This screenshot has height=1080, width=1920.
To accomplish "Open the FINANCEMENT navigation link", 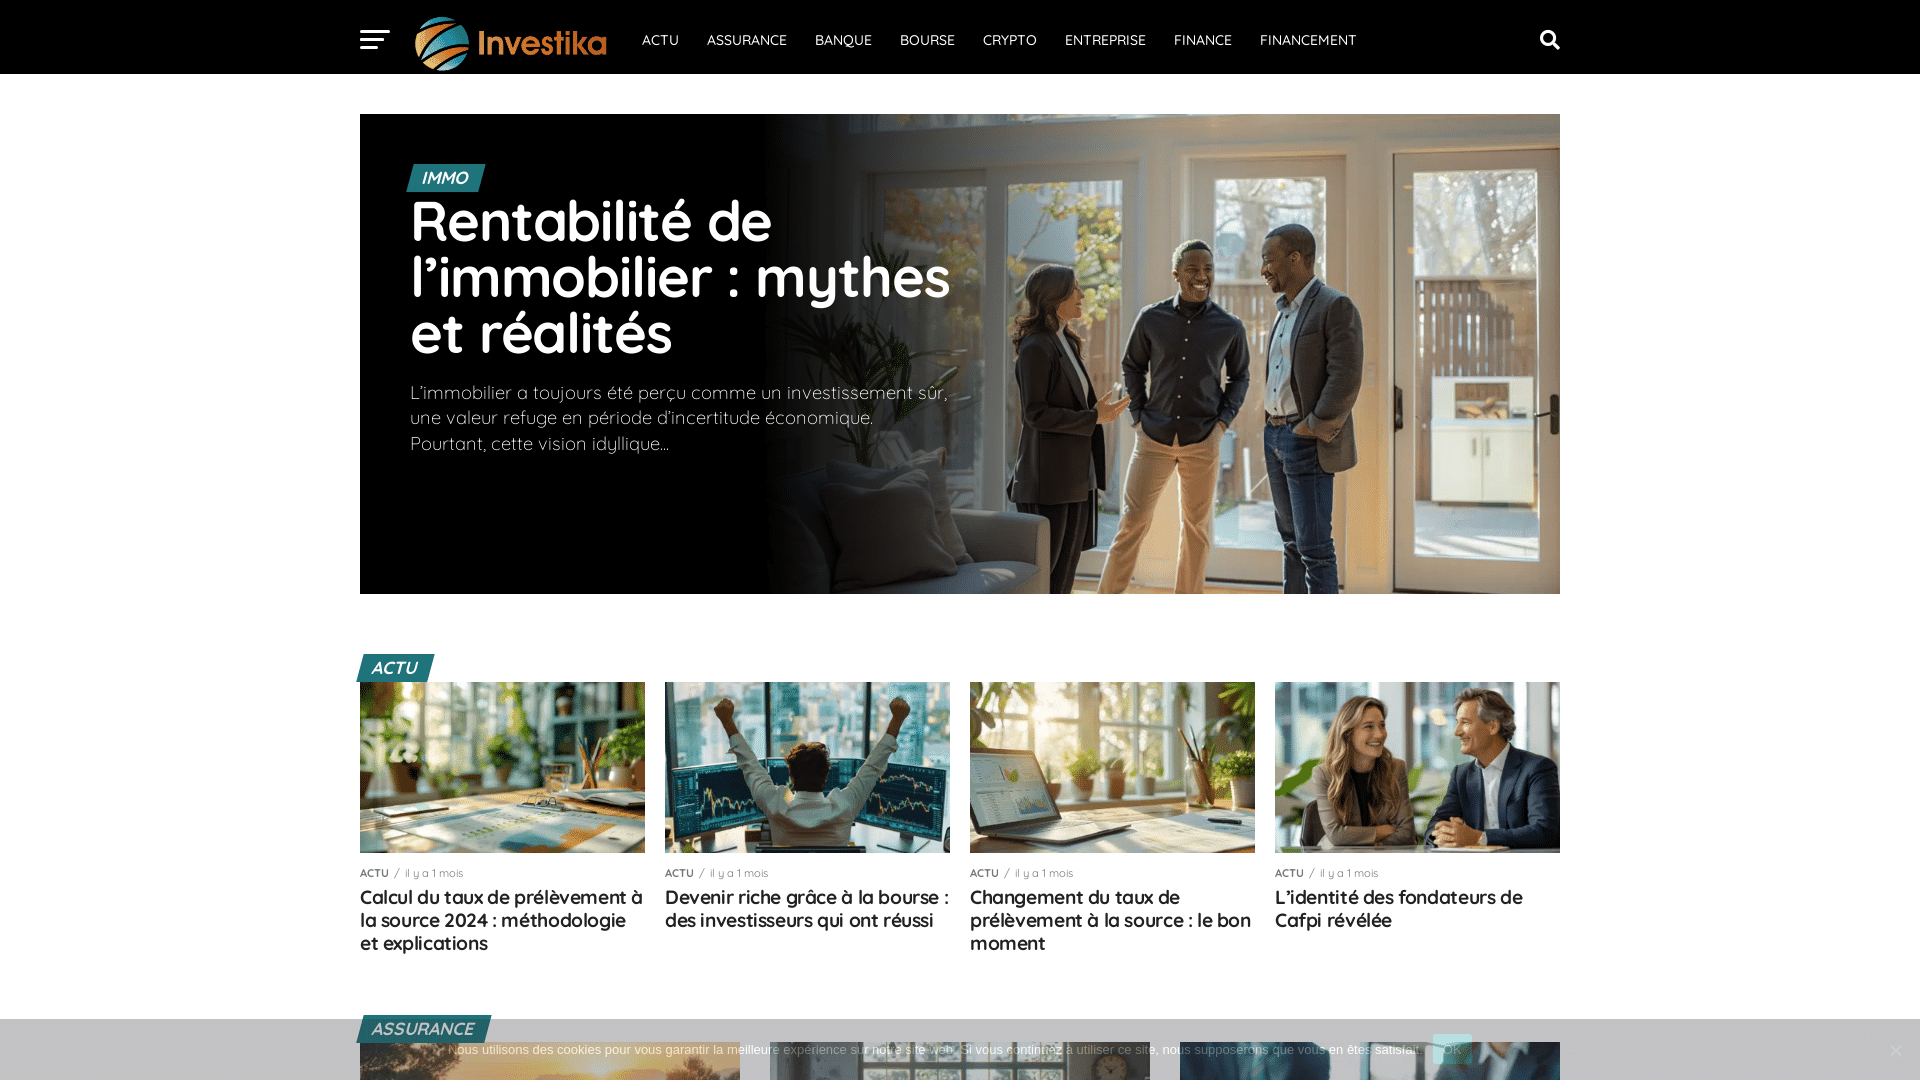I will point(1308,40).
